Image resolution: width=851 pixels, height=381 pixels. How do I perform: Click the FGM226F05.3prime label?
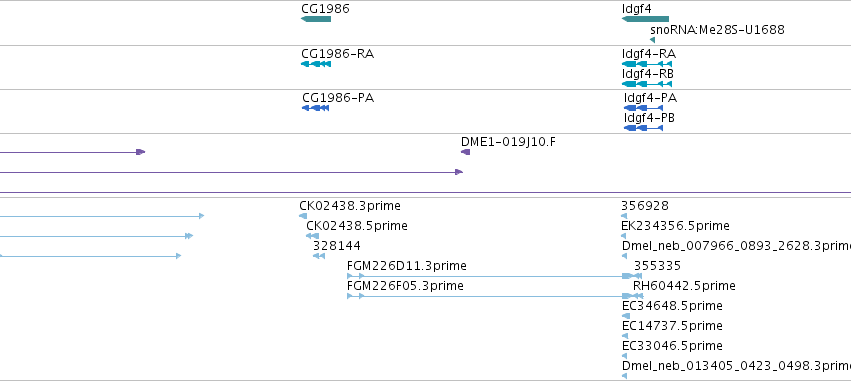(x=405, y=286)
